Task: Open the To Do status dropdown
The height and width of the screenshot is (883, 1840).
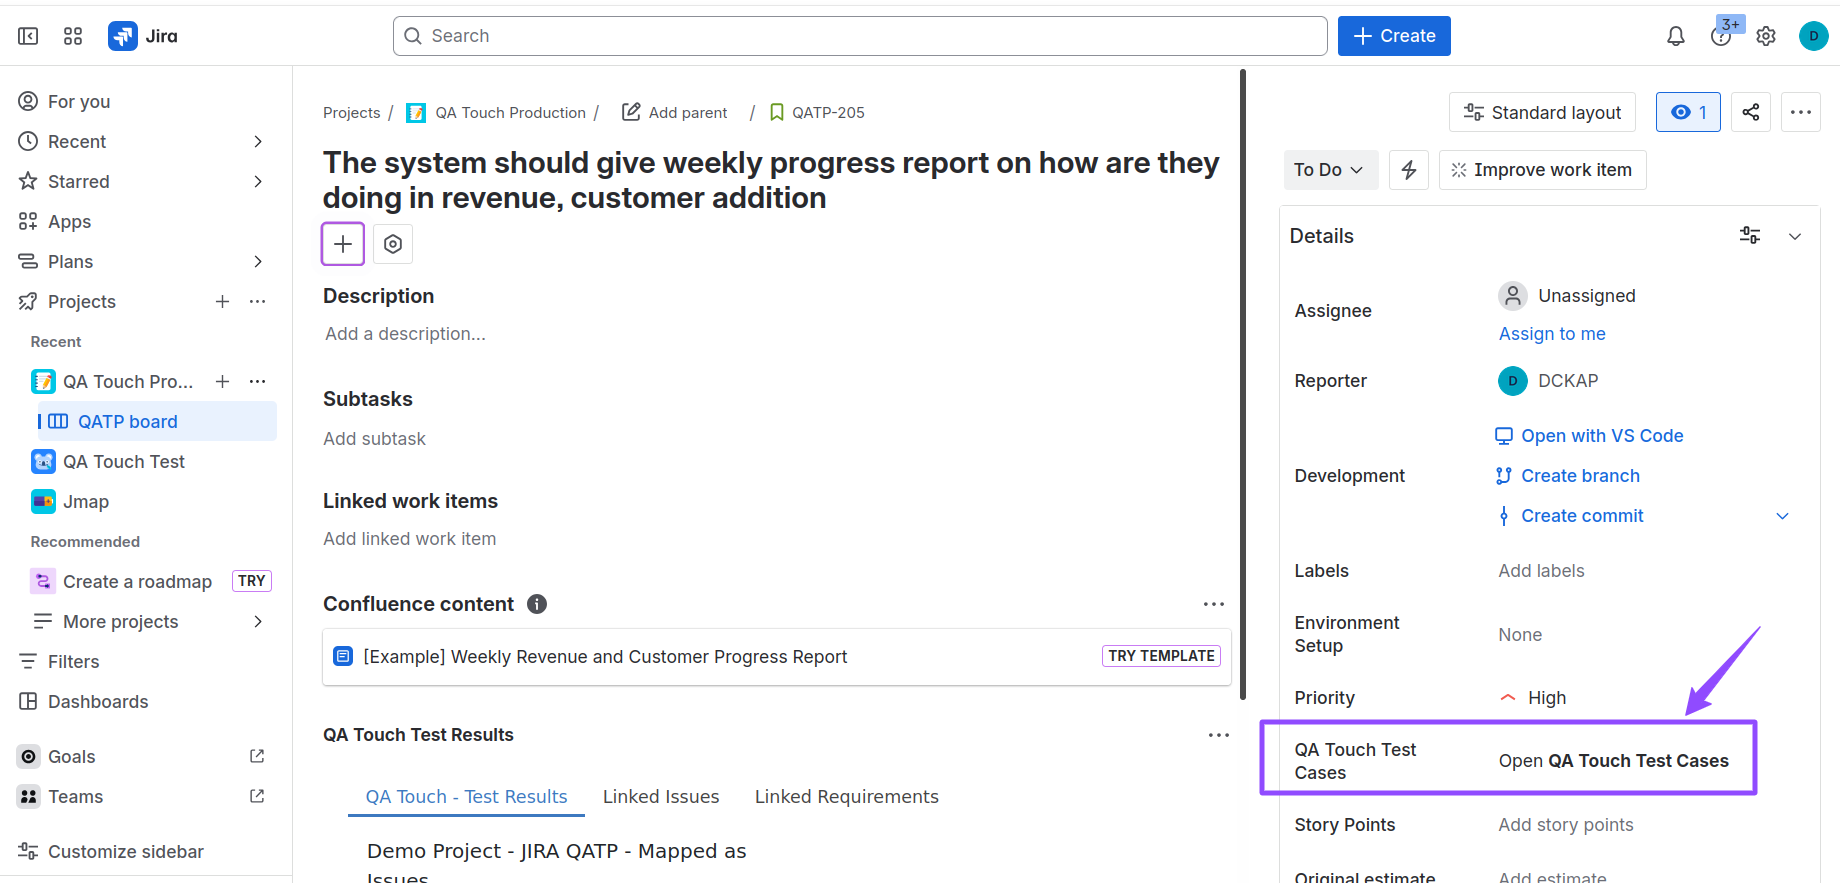Action: click(x=1330, y=170)
